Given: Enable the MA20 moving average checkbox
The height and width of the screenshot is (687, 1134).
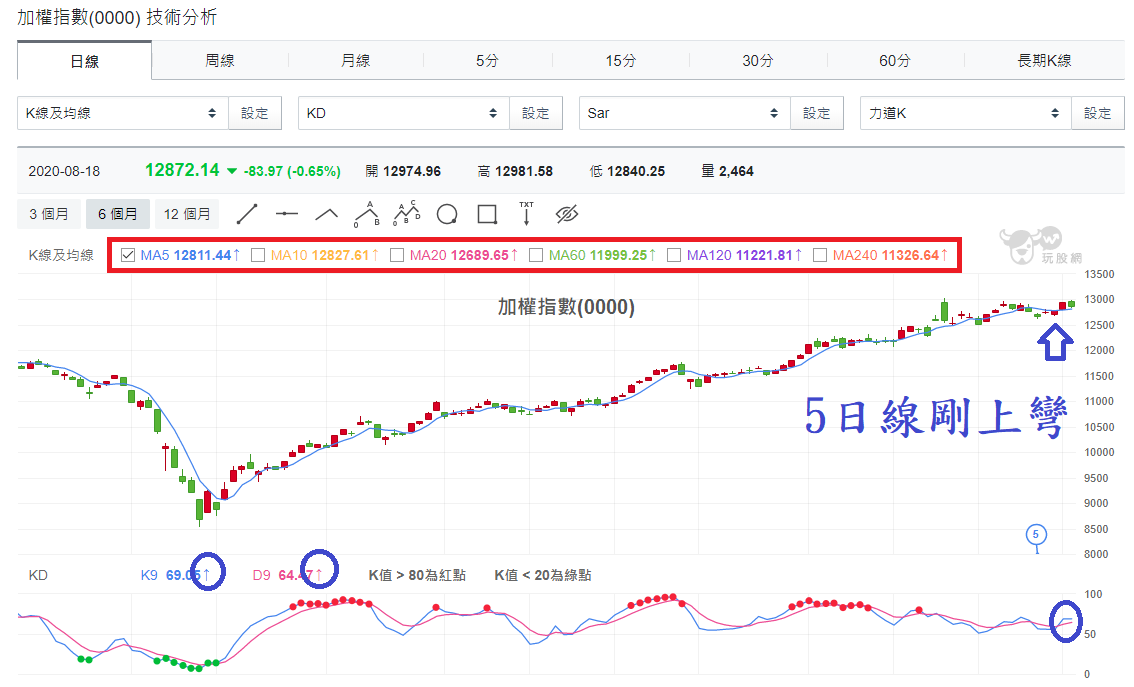Looking at the screenshot, I should [397, 255].
